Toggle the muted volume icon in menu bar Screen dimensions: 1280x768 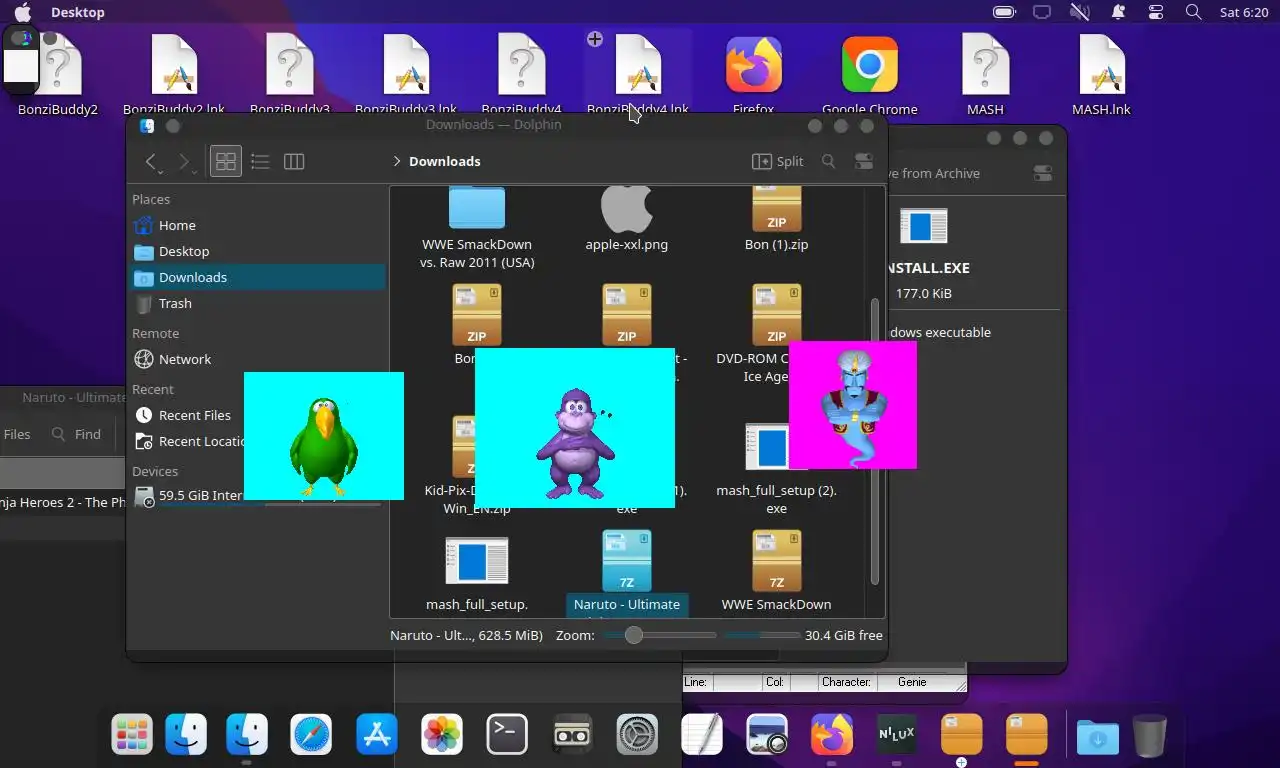[1080, 12]
